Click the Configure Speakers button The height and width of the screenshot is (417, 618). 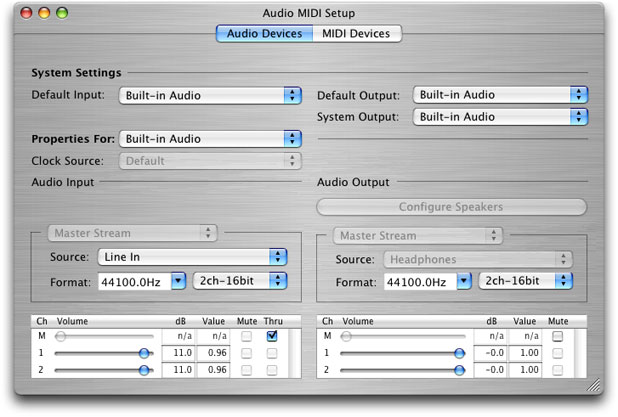pyautogui.click(x=452, y=207)
